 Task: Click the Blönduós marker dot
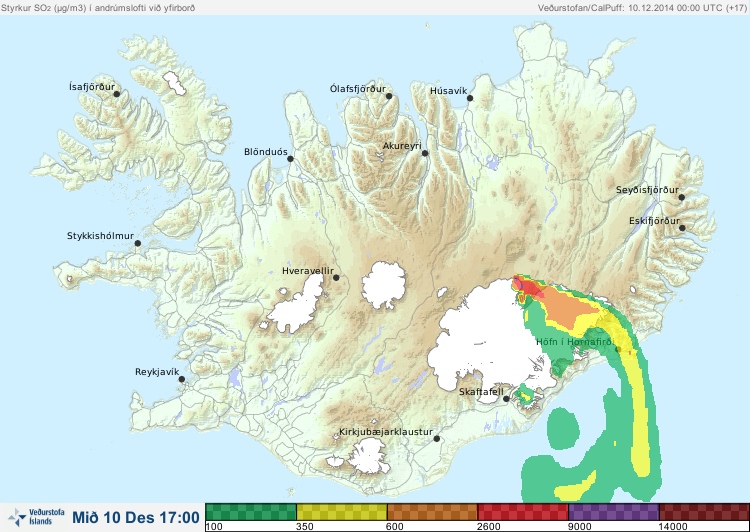pos(290,158)
